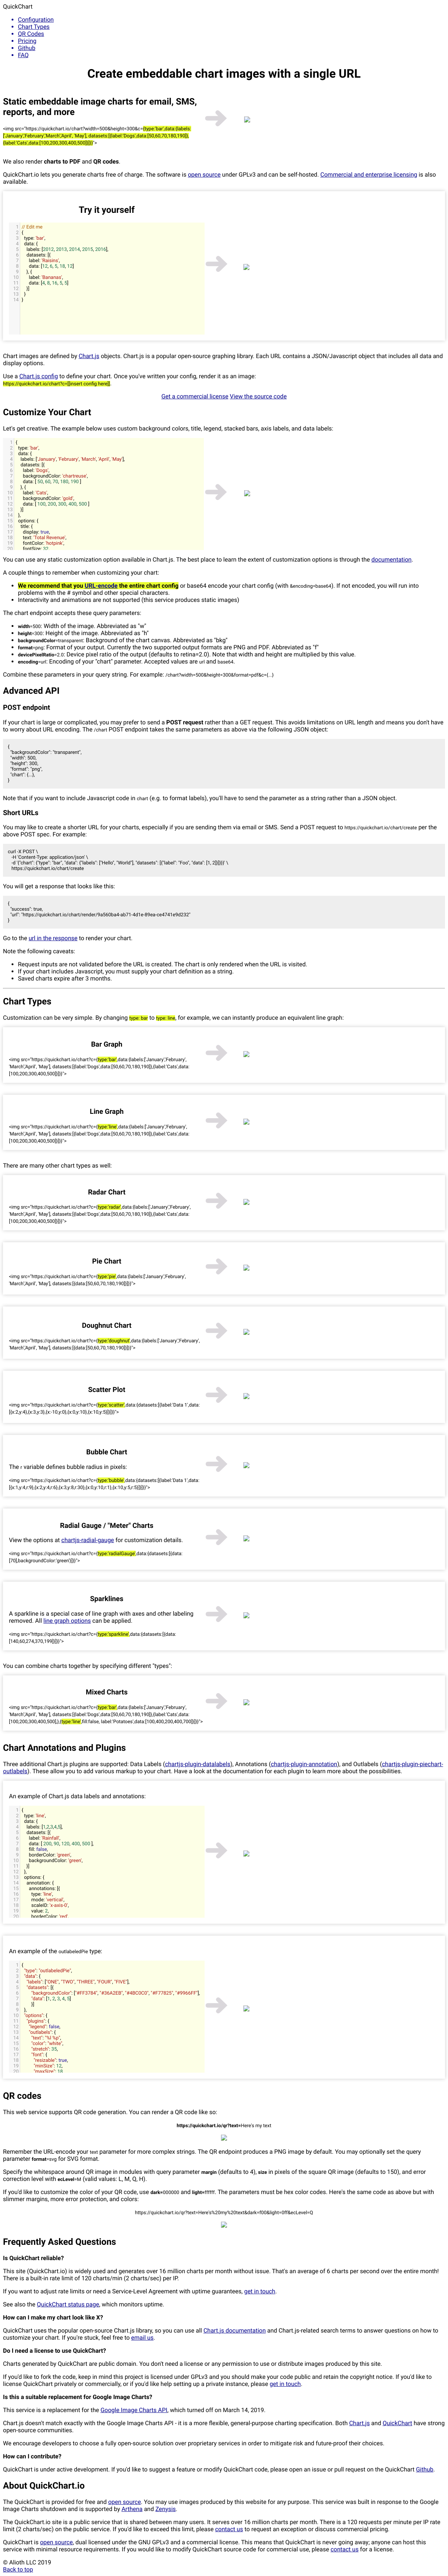Screen dimensions: 448x2576
Task: Open the QR Codes nav link
Action: (31, 34)
